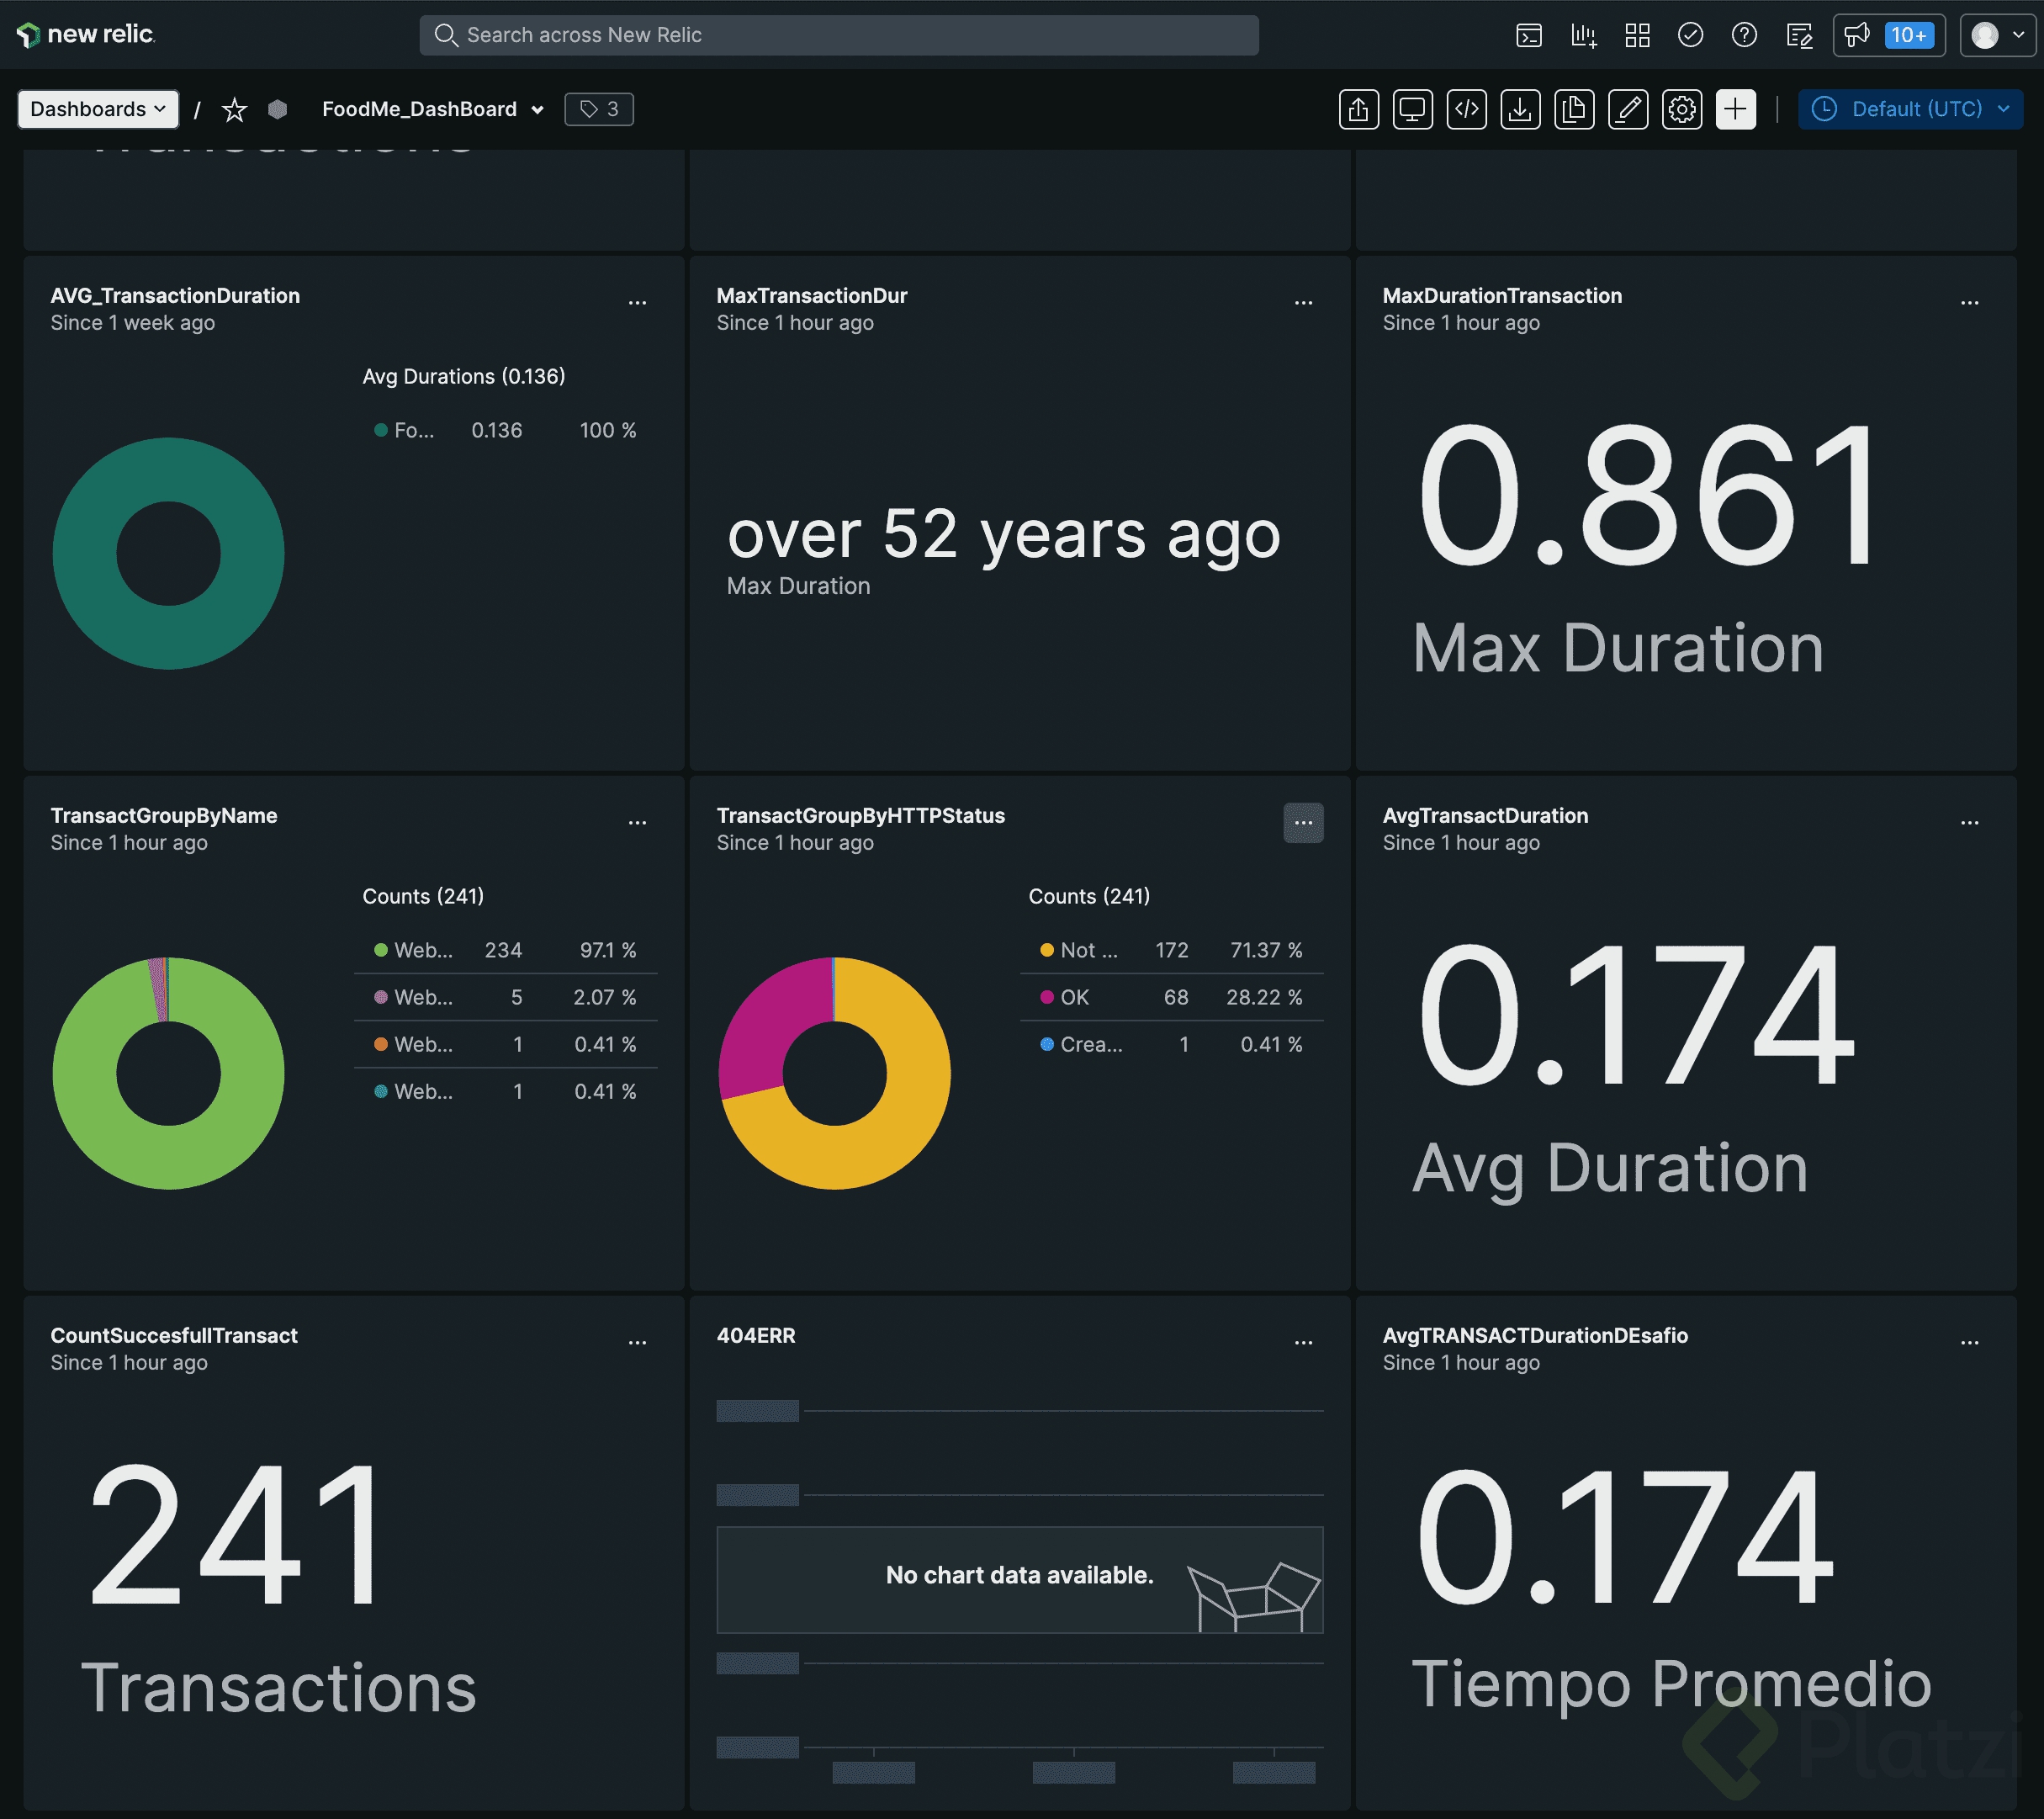View dashboard JSON code icon

click(x=1466, y=109)
